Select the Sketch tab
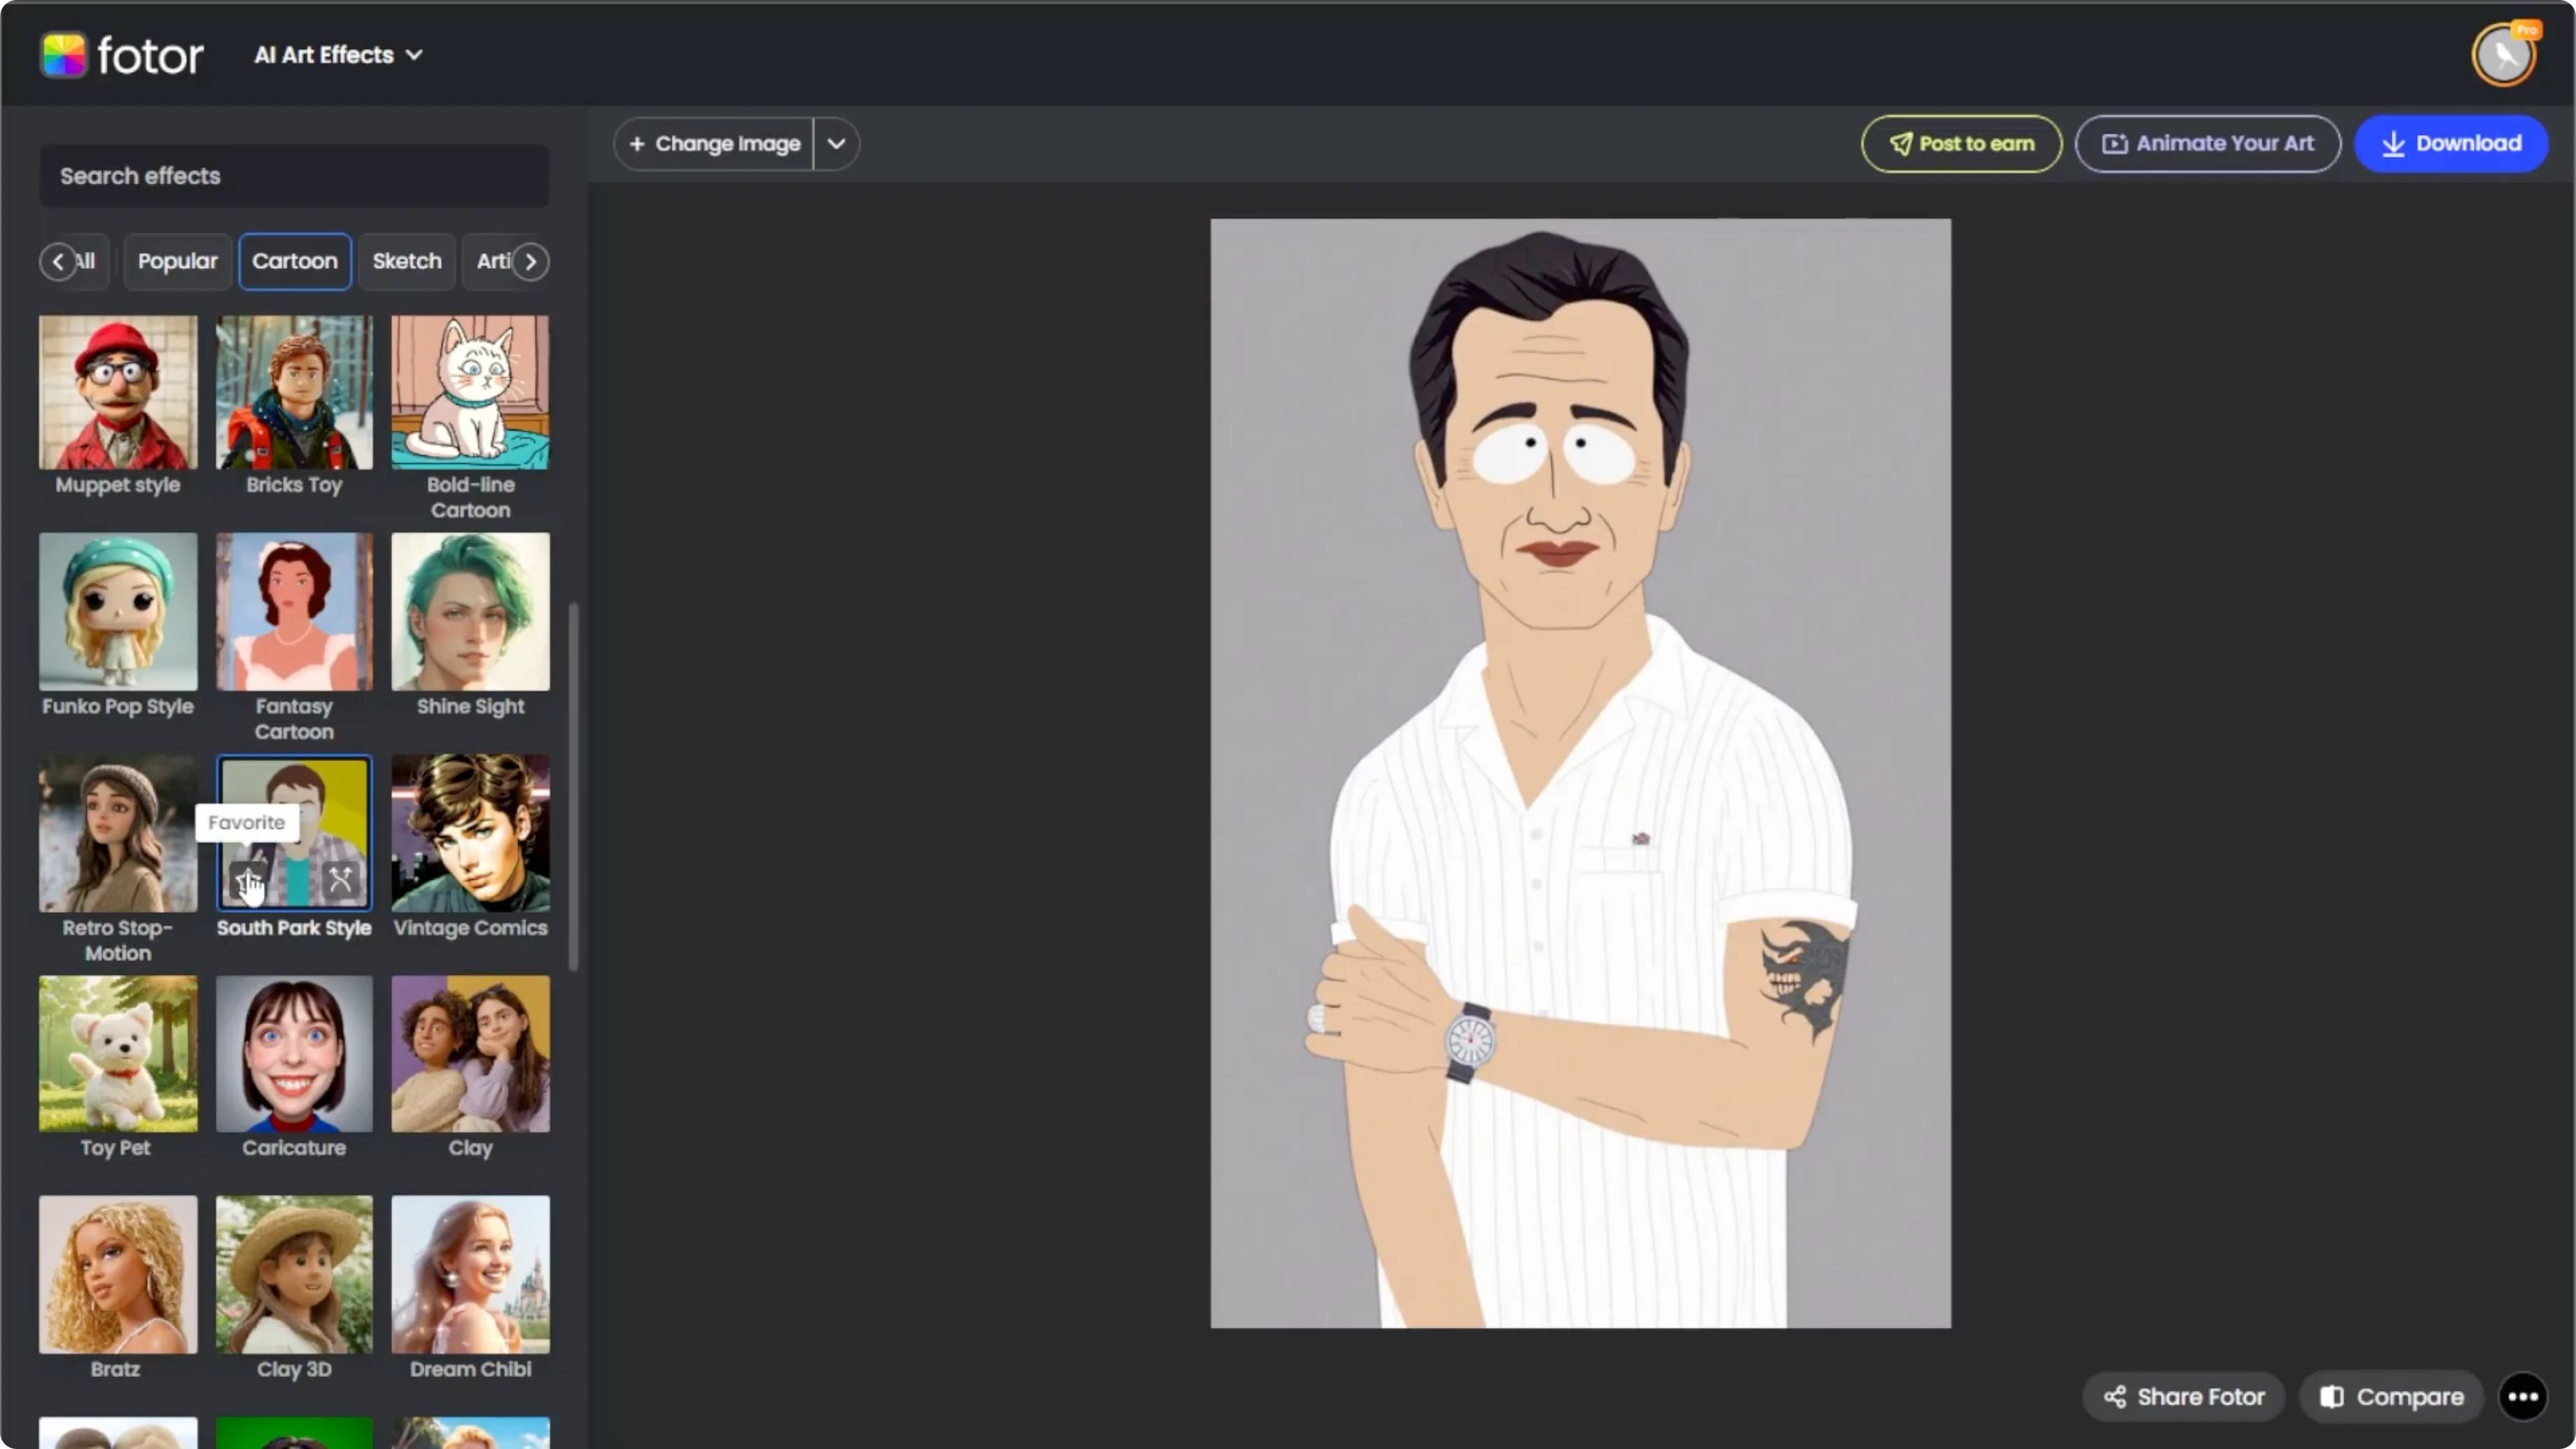2576x1449 pixels. coord(407,261)
